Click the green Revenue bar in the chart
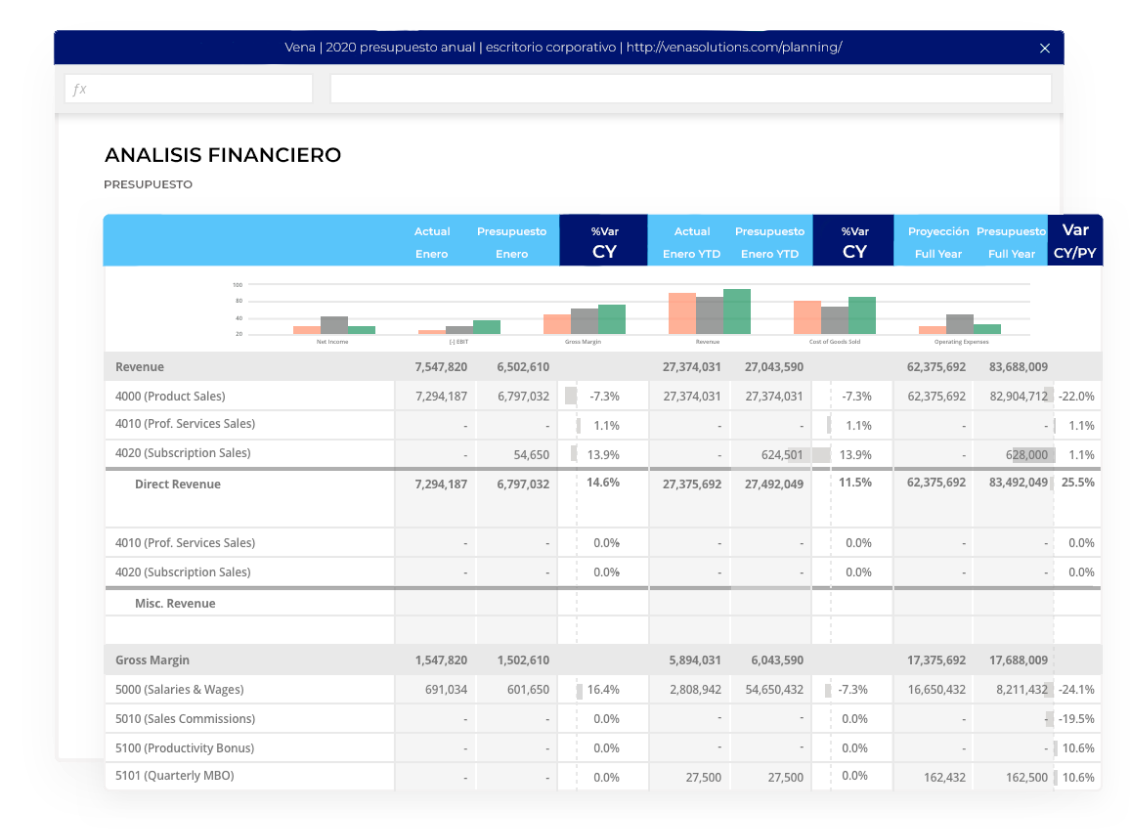This screenshot has height=840, width=1130. tap(737, 311)
